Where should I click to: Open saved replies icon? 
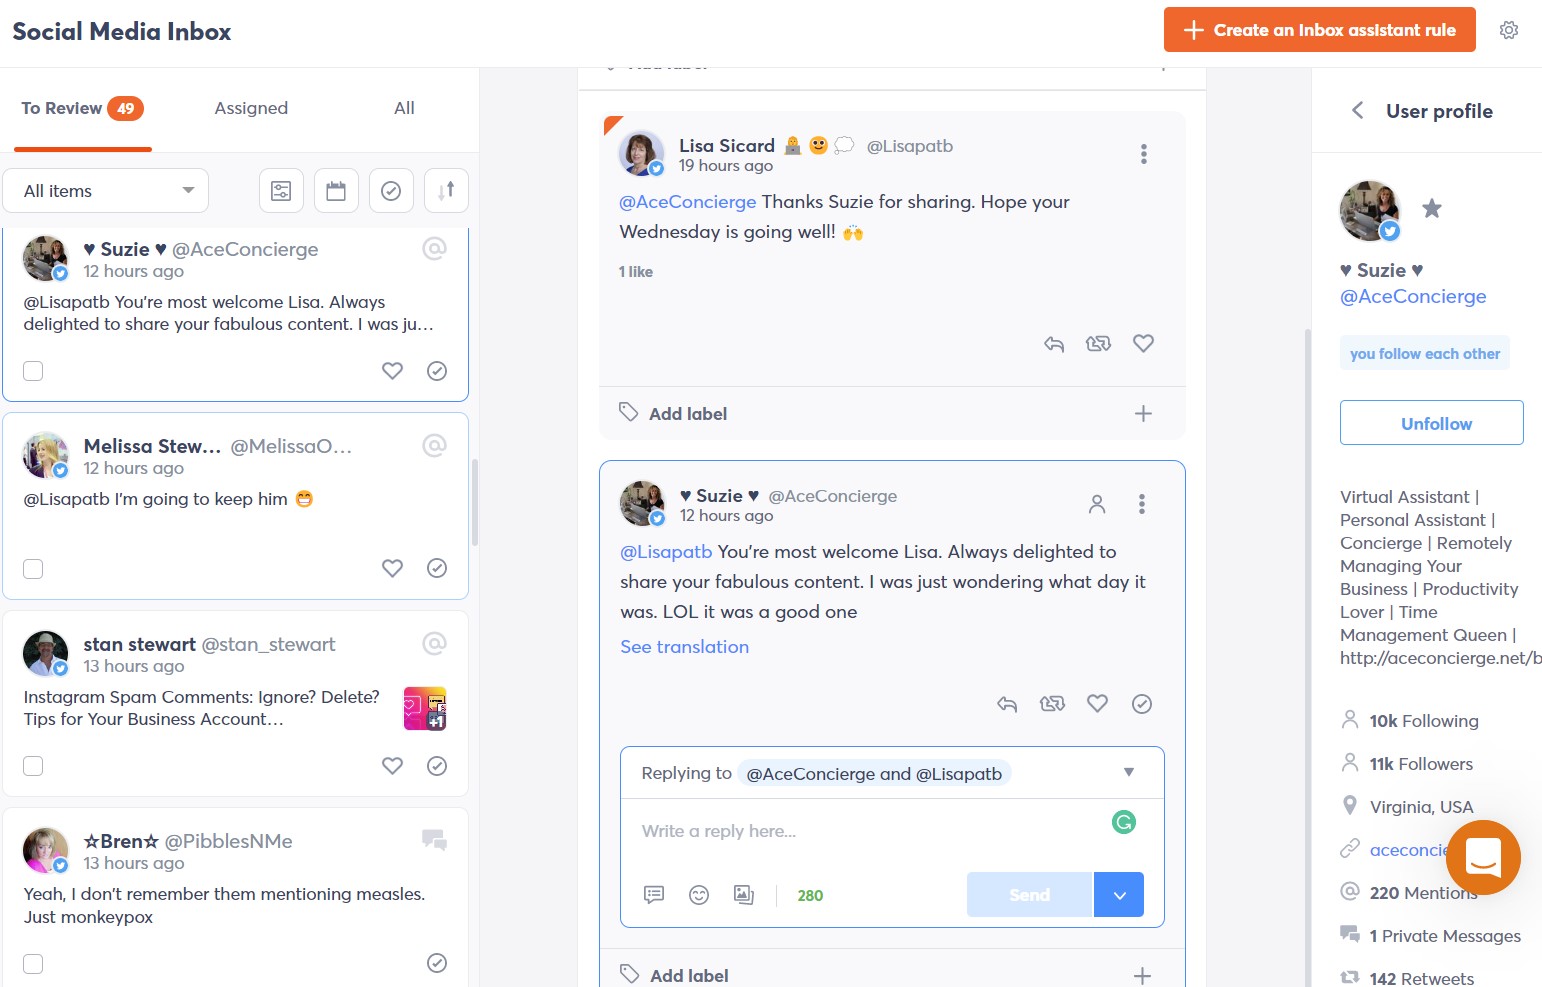654,895
